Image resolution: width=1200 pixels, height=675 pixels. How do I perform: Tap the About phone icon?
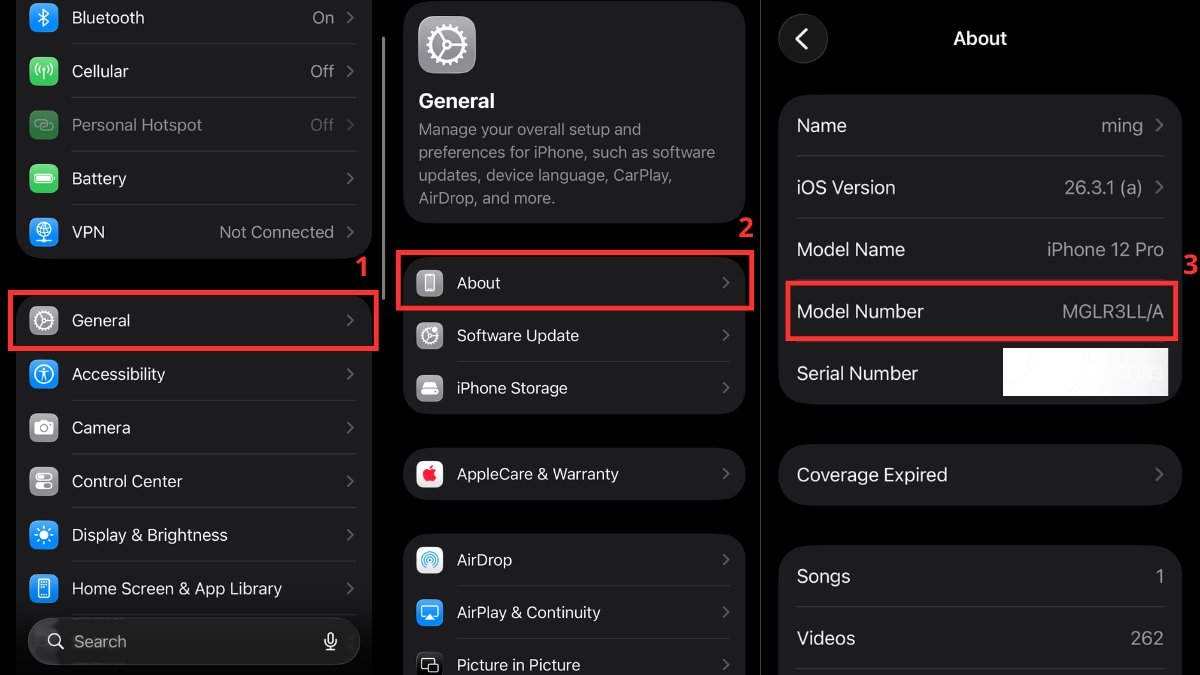[430, 283]
